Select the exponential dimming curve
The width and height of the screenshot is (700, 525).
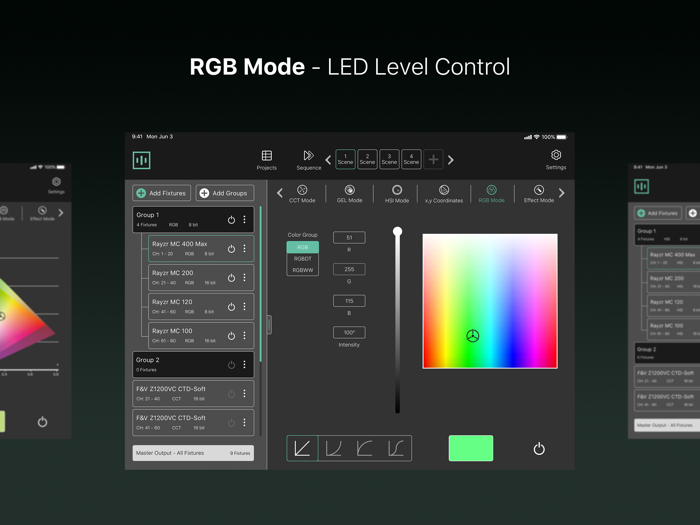(333, 448)
